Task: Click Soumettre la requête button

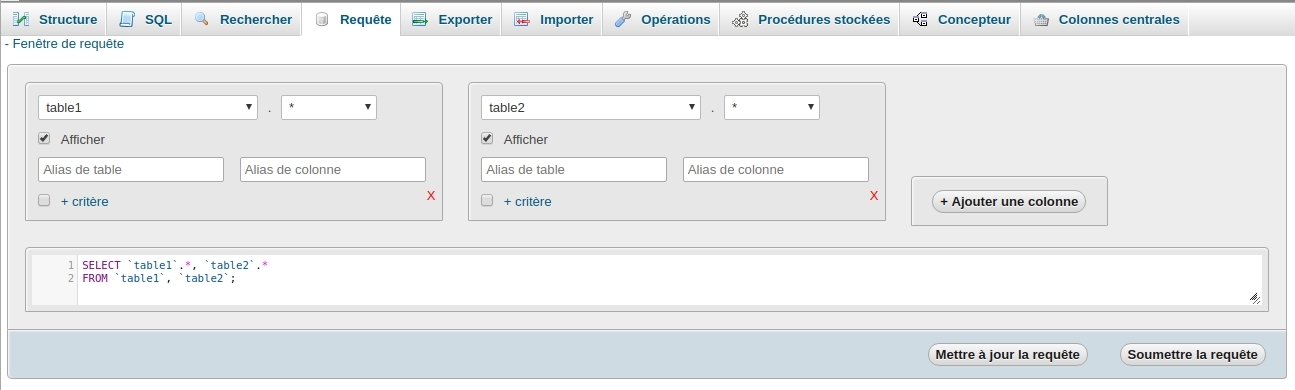Action: pos(1192,354)
